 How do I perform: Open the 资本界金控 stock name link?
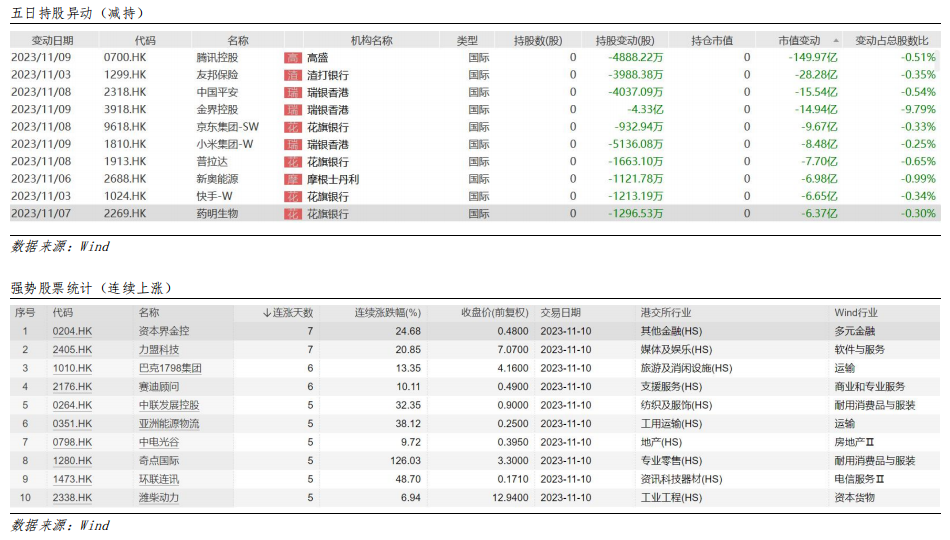(x=164, y=332)
